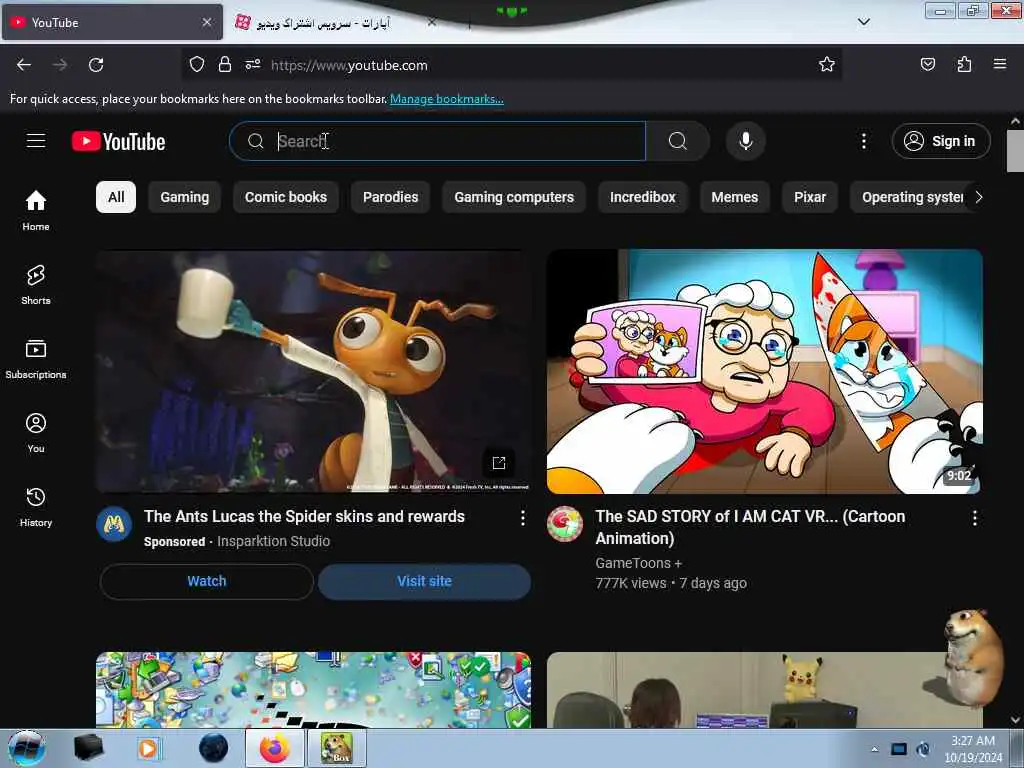
Task: Click external link icon on ad thumbnail
Action: pyautogui.click(x=499, y=462)
